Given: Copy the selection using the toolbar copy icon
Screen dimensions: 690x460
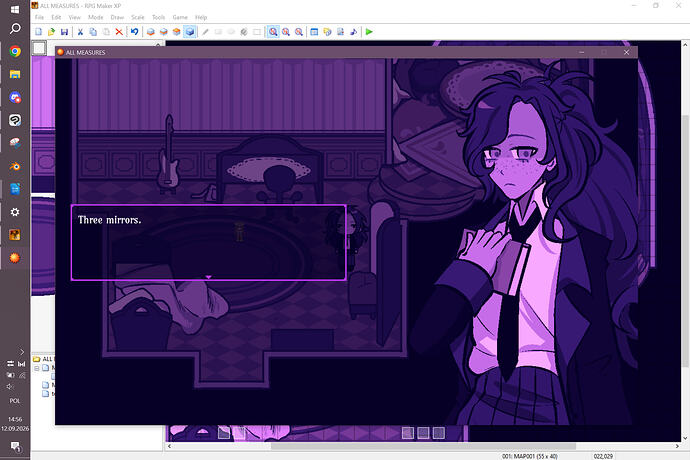Looking at the screenshot, I should [x=93, y=32].
